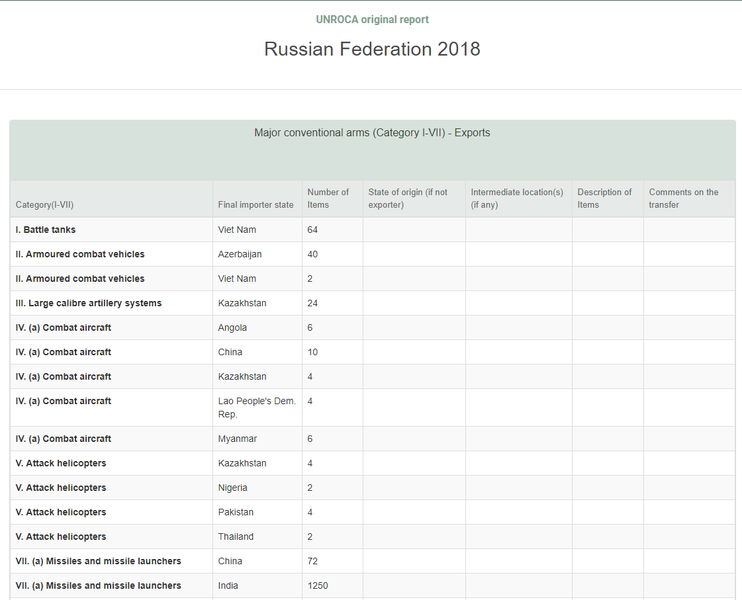Click the Major conventional arms Exports panel header
Image resolution: width=742 pixels, height=600 pixels.
coord(372,150)
